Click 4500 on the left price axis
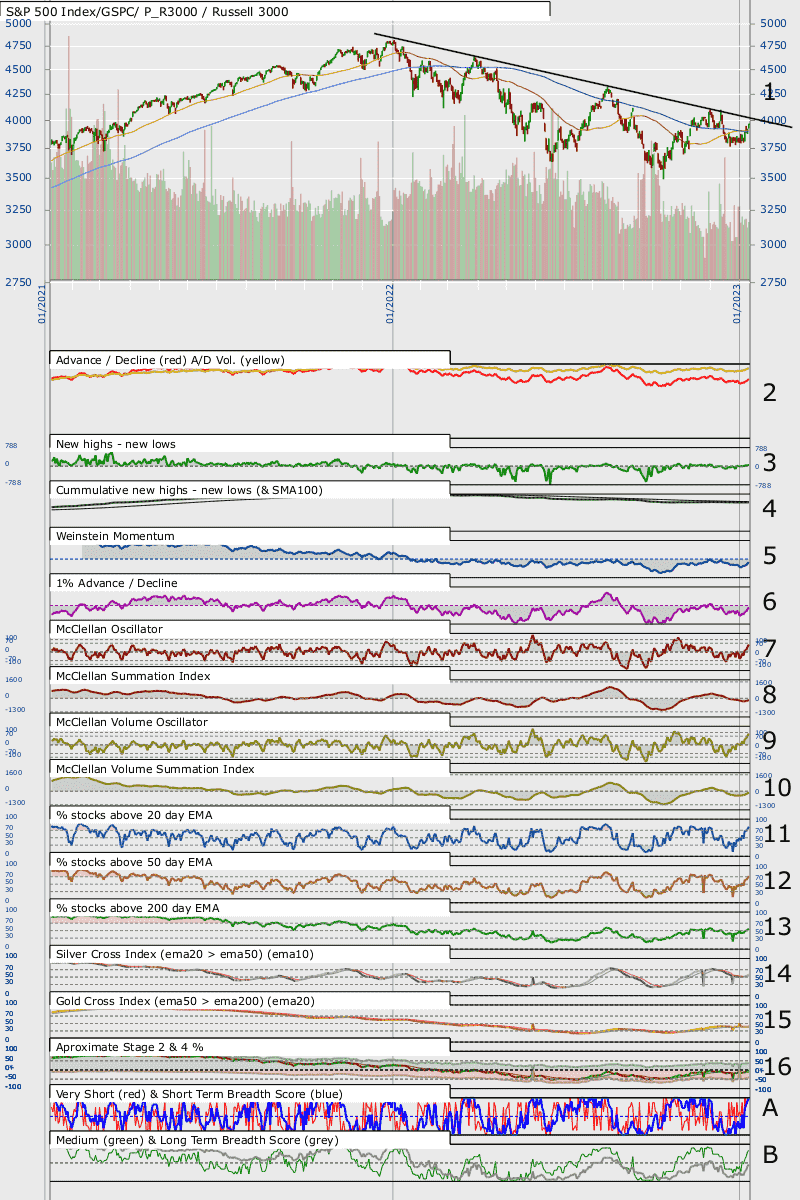 [x=19, y=70]
